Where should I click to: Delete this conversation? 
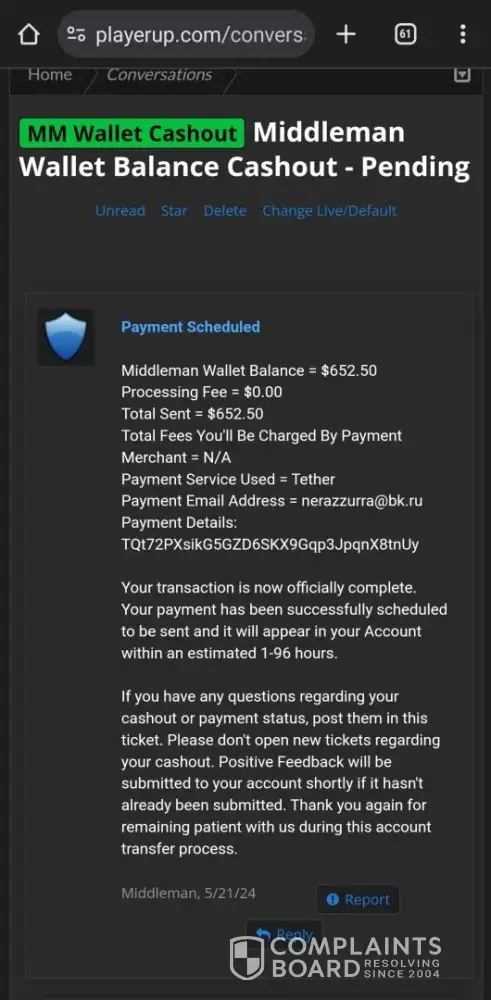[225, 210]
